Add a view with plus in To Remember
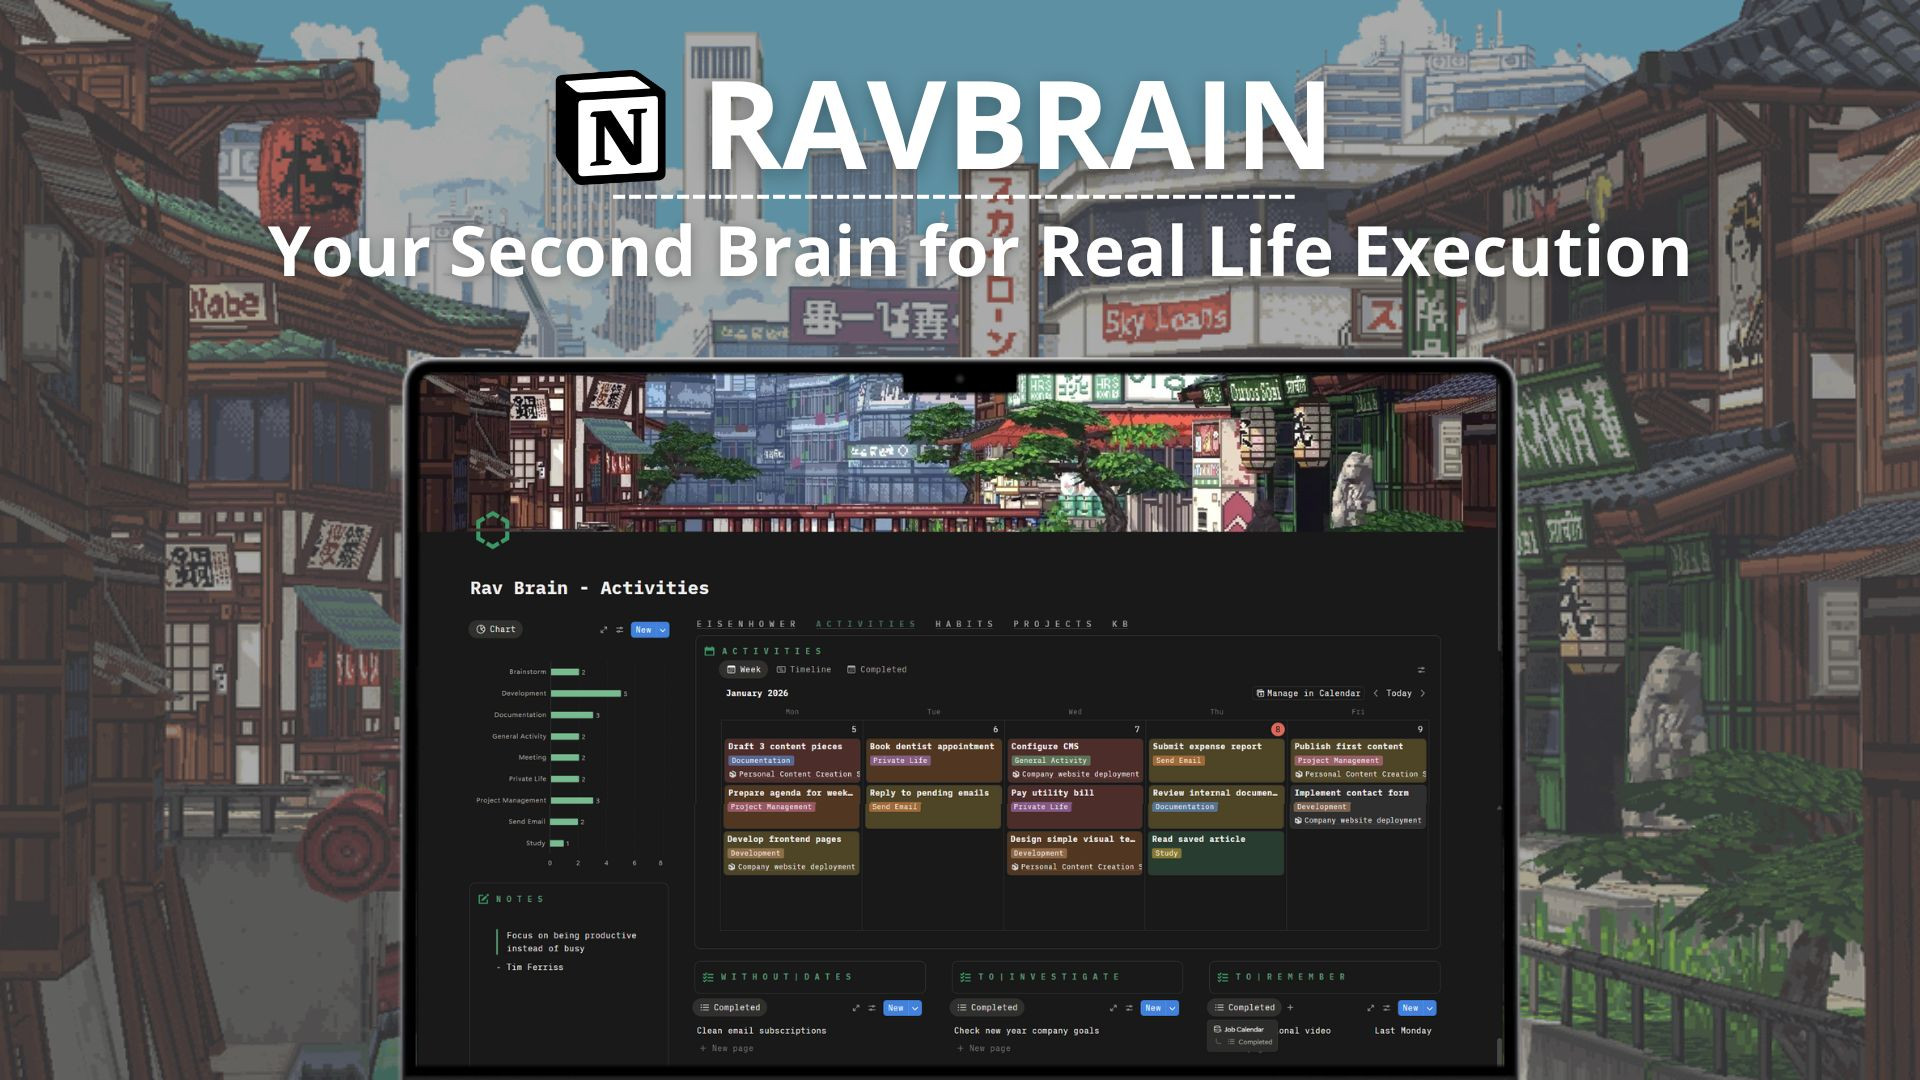Screen dimensions: 1920x1080 [1290, 1008]
